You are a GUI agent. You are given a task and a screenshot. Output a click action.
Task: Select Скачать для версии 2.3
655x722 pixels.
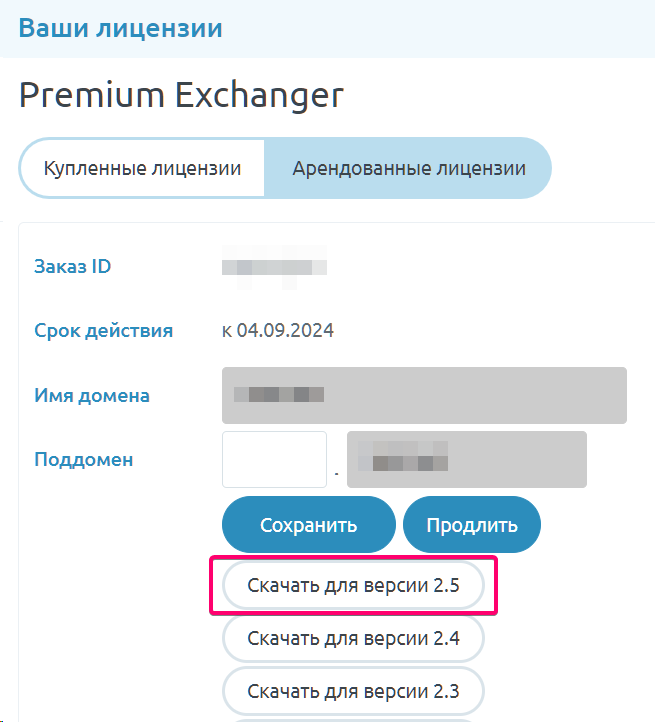click(353, 690)
